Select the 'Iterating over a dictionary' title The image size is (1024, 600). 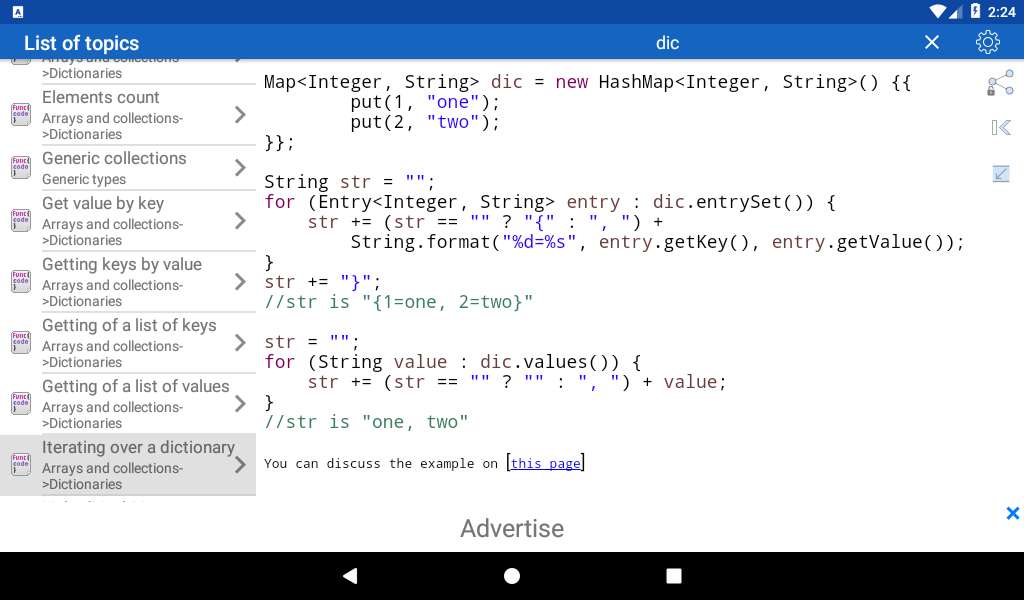pos(138,447)
